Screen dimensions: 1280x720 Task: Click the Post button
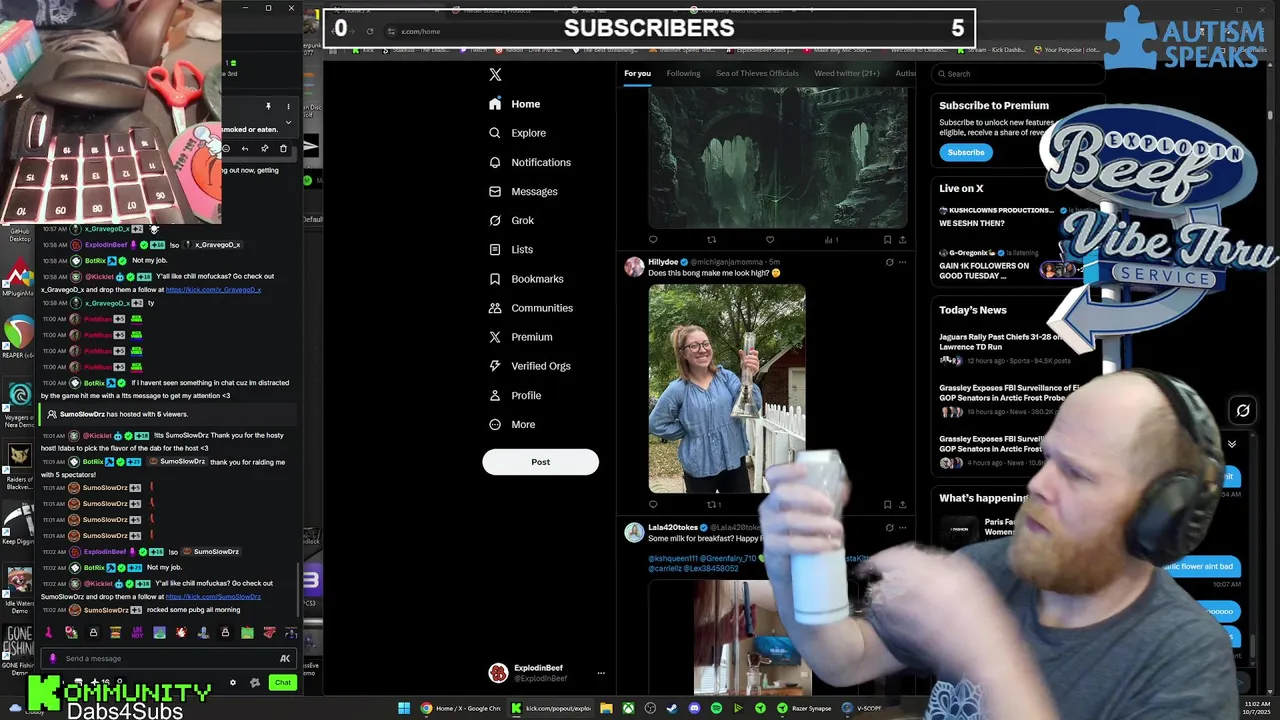540,462
